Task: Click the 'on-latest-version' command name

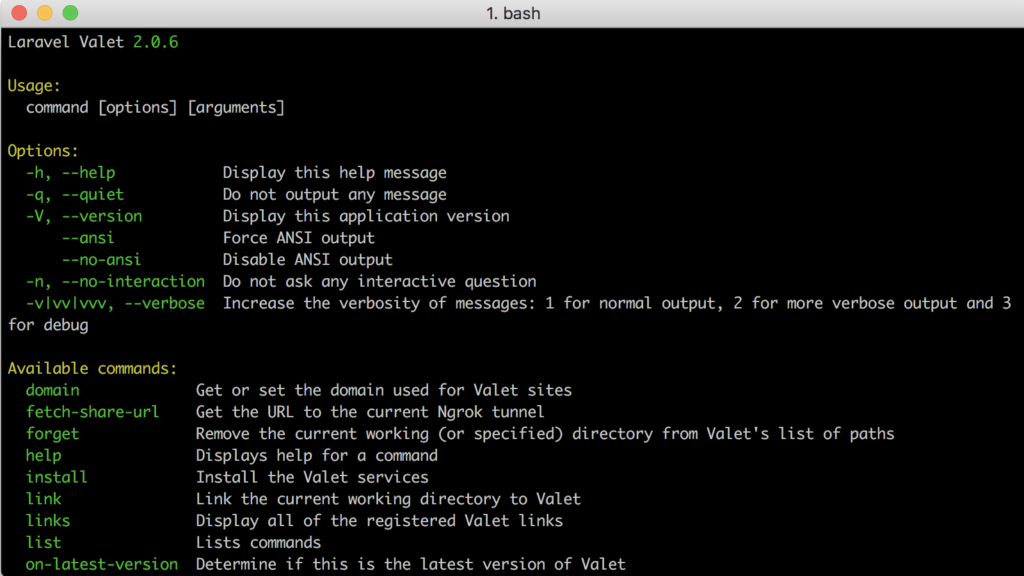Action: 101,564
